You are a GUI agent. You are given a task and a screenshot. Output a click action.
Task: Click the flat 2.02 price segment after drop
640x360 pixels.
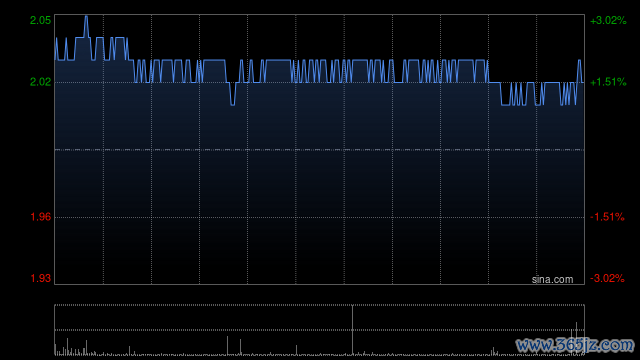[x=495, y=82]
